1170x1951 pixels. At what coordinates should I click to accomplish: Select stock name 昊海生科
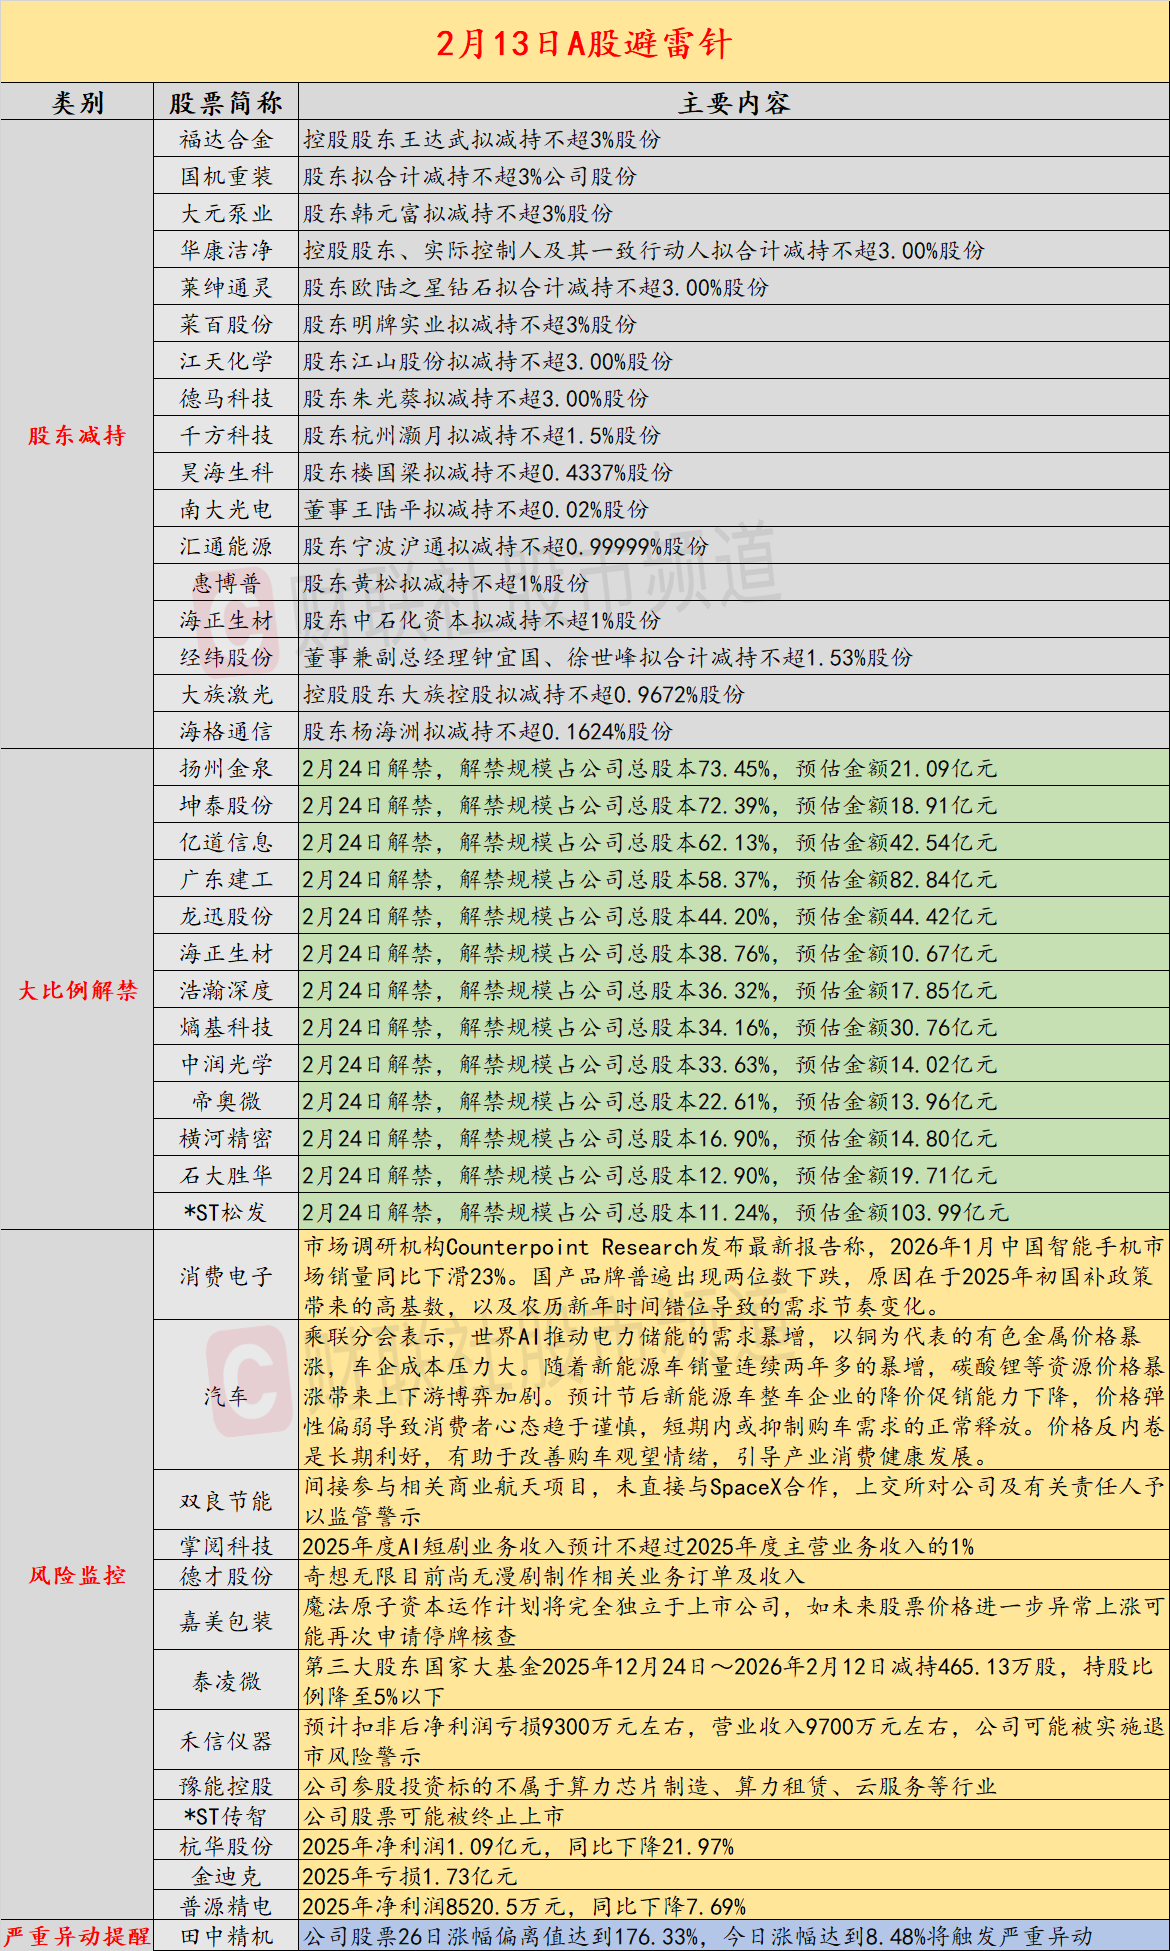tap(226, 473)
